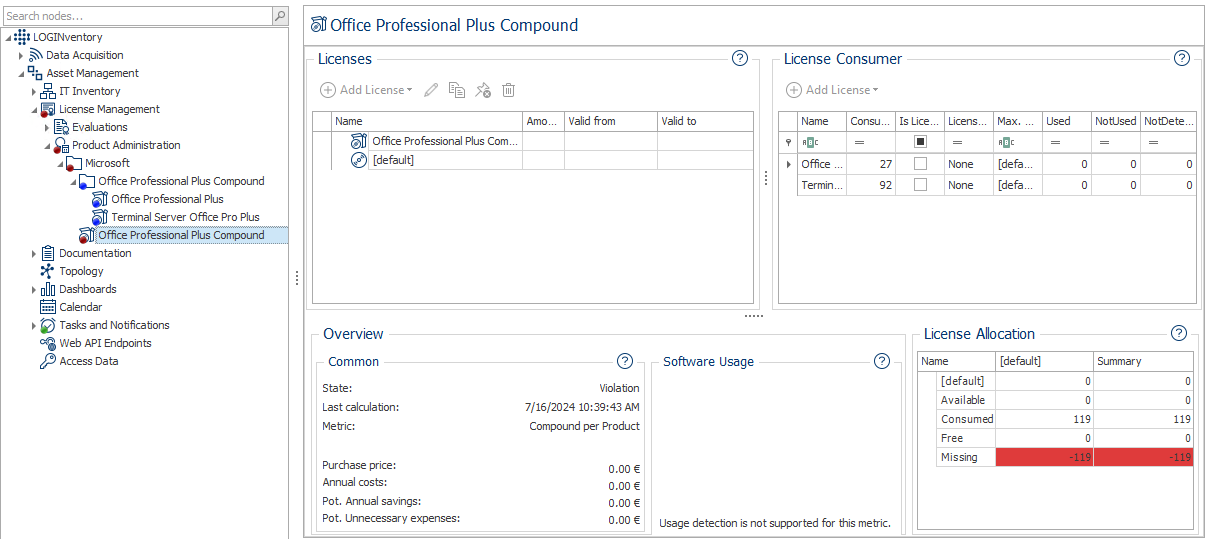Sort consumers by NotUsed column header
Image resolution: width=1206 pixels, height=539 pixels.
1115,121
